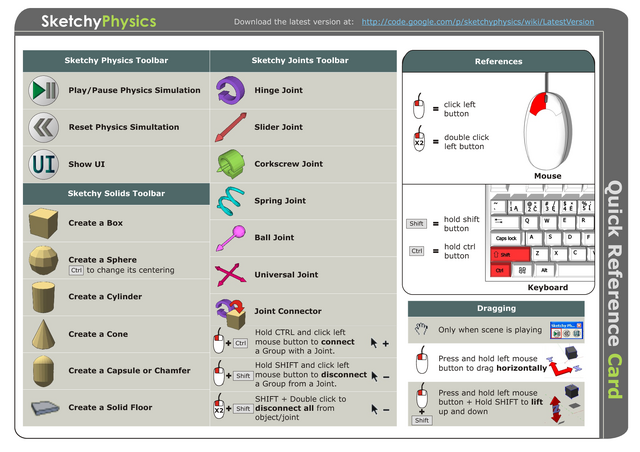
Task: Select the Solid Floor icon
Action: click(45, 407)
